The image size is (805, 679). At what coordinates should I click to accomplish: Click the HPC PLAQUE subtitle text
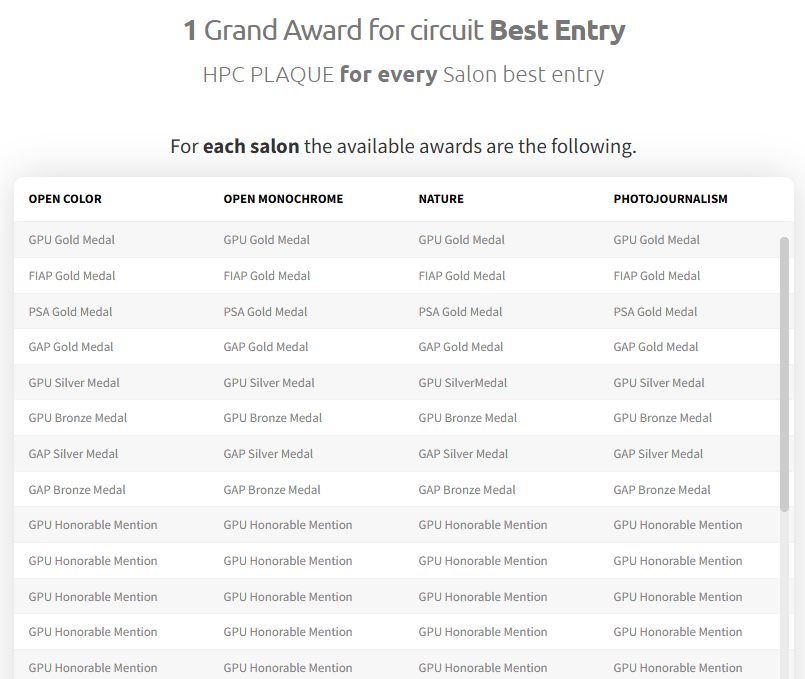pyautogui.click(x=404, y=74)
